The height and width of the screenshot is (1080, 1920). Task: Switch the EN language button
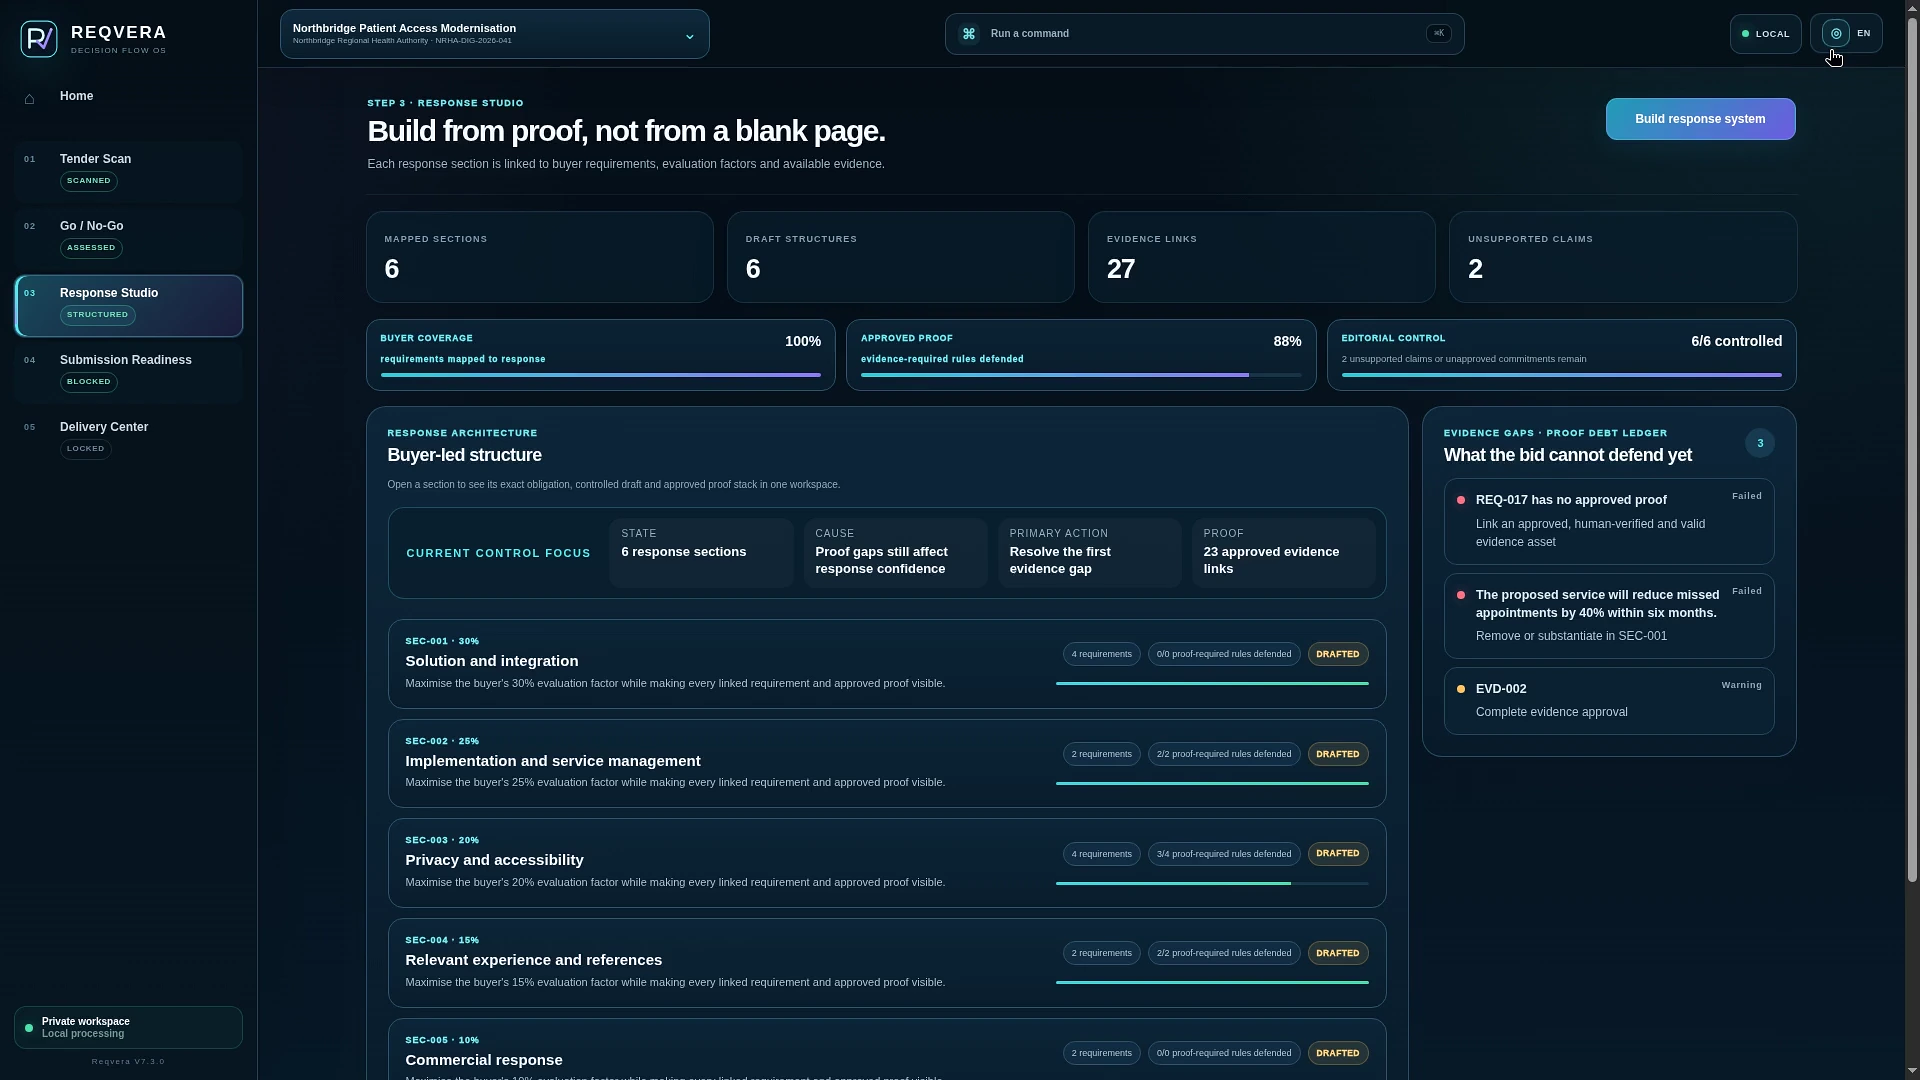coord(1846,34)
